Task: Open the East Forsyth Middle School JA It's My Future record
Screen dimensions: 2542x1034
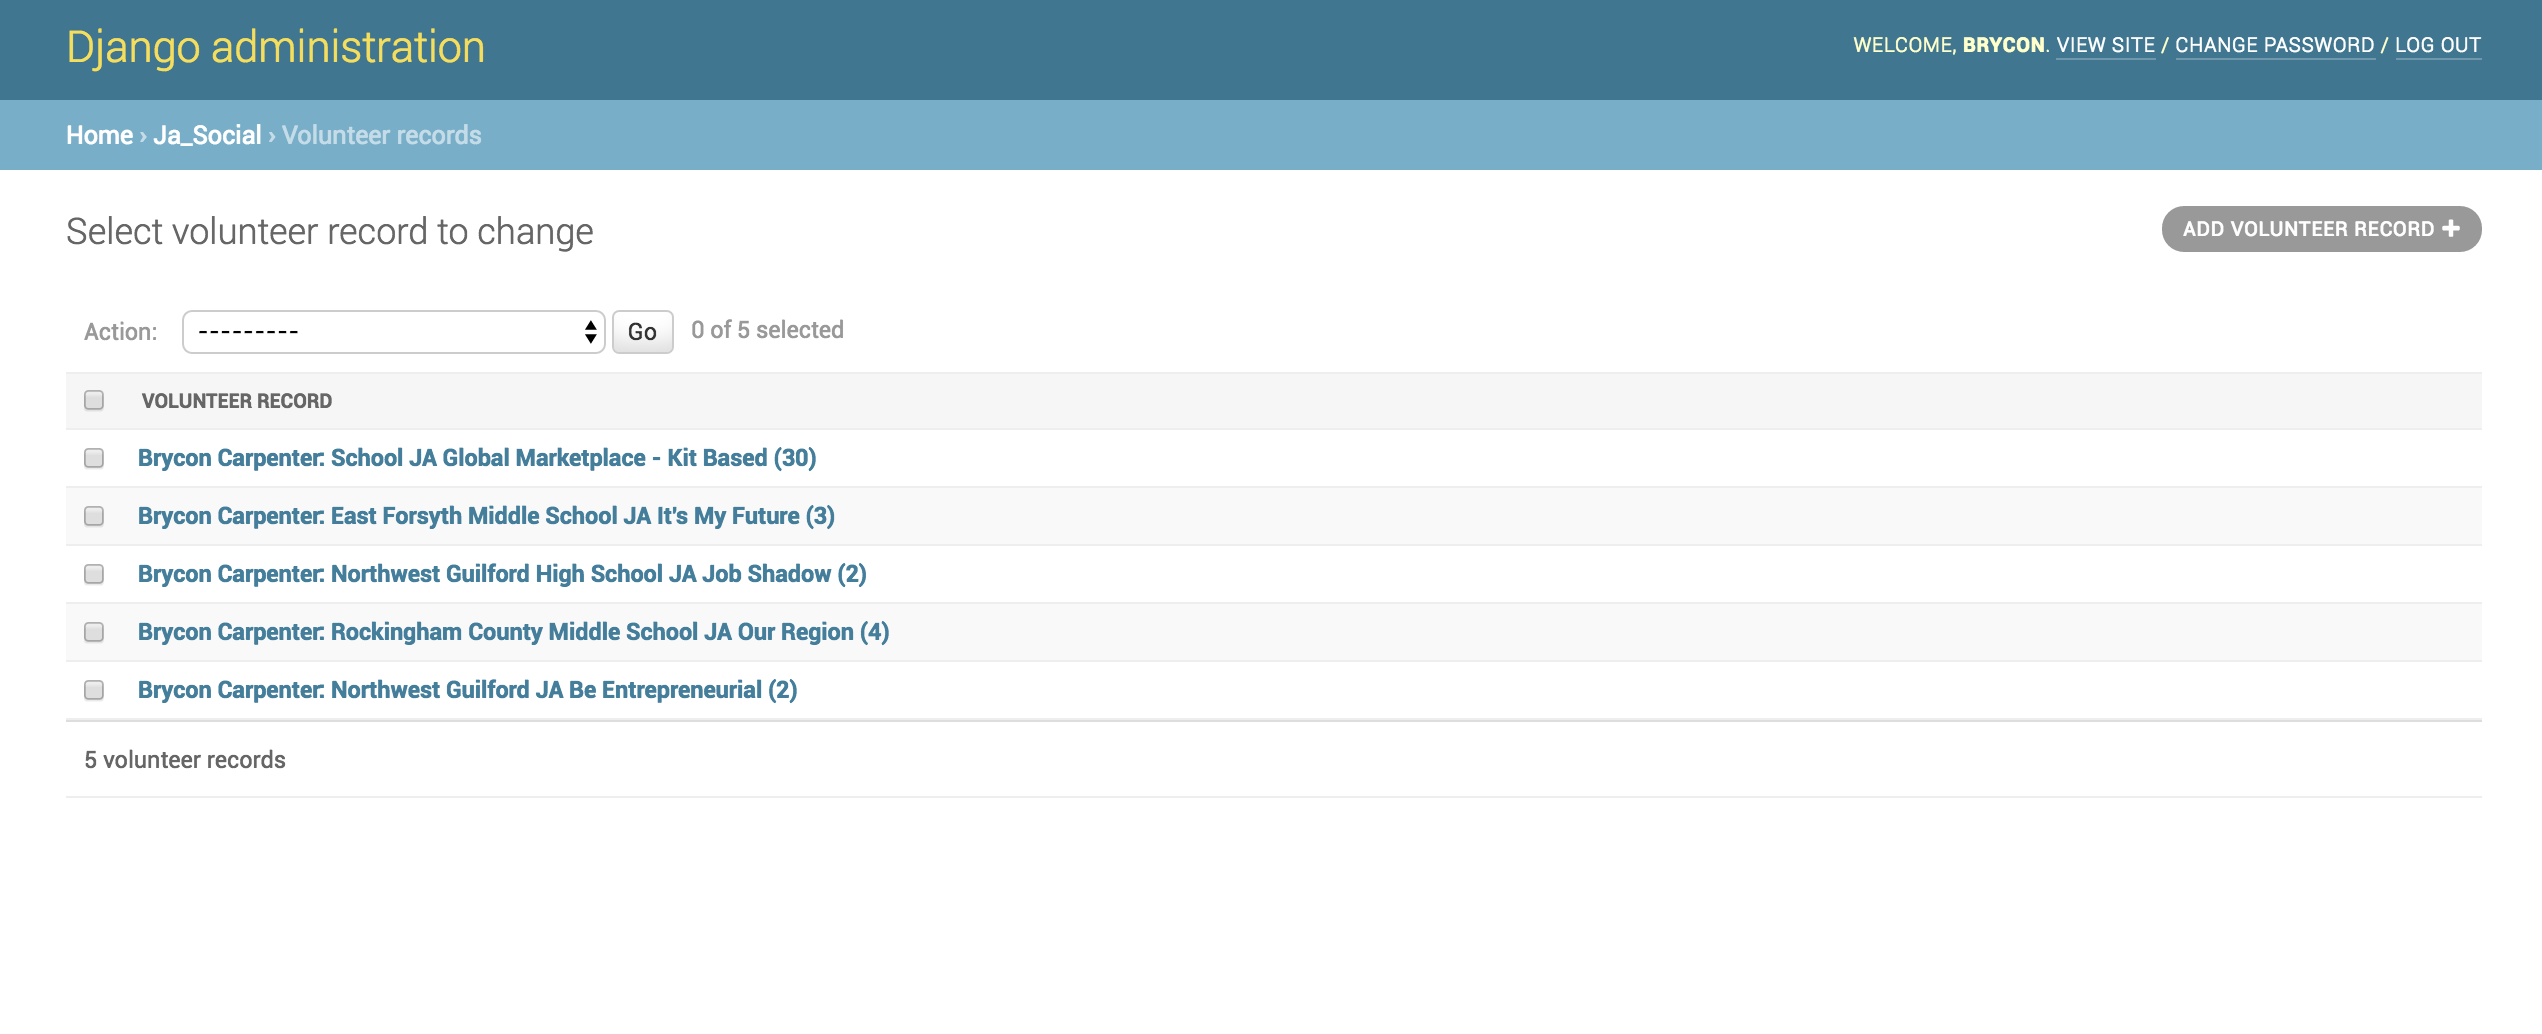Action: tap(486, 516)
